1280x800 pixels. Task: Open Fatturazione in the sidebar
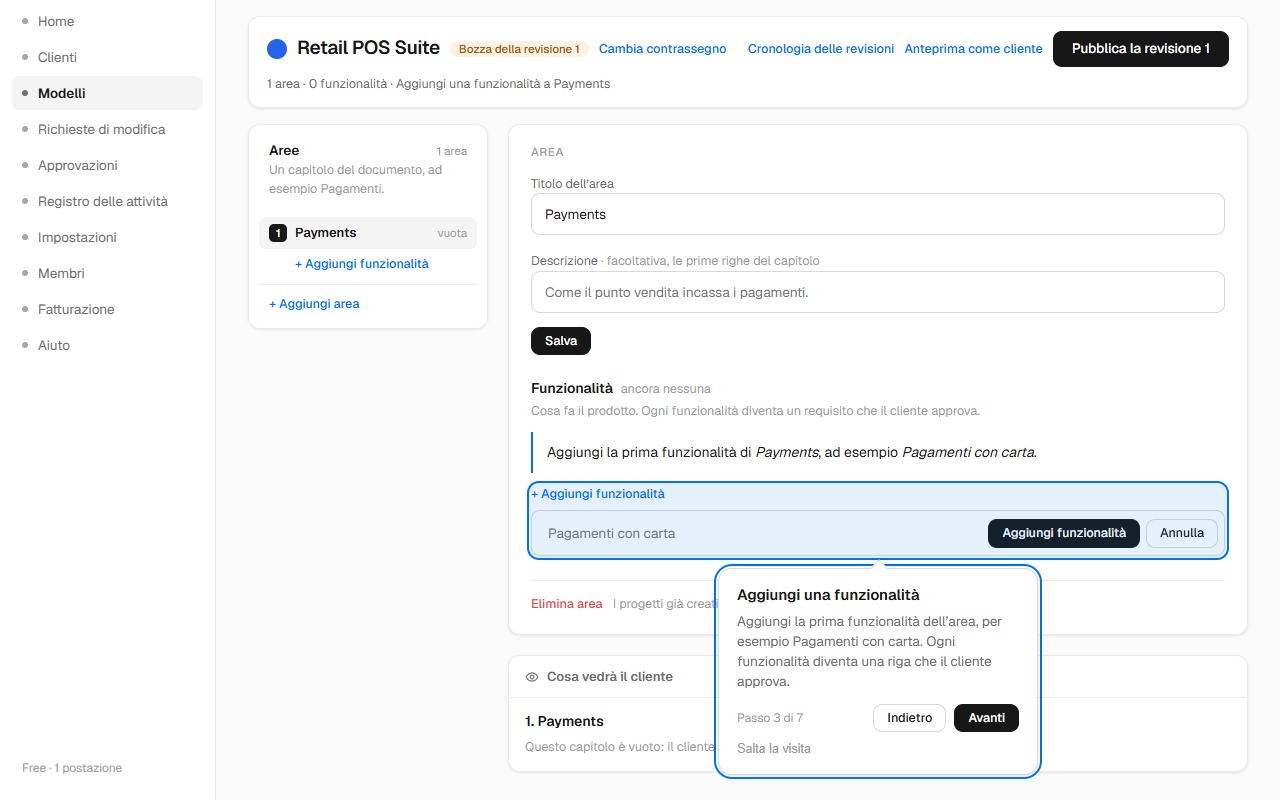coord(107,309)
